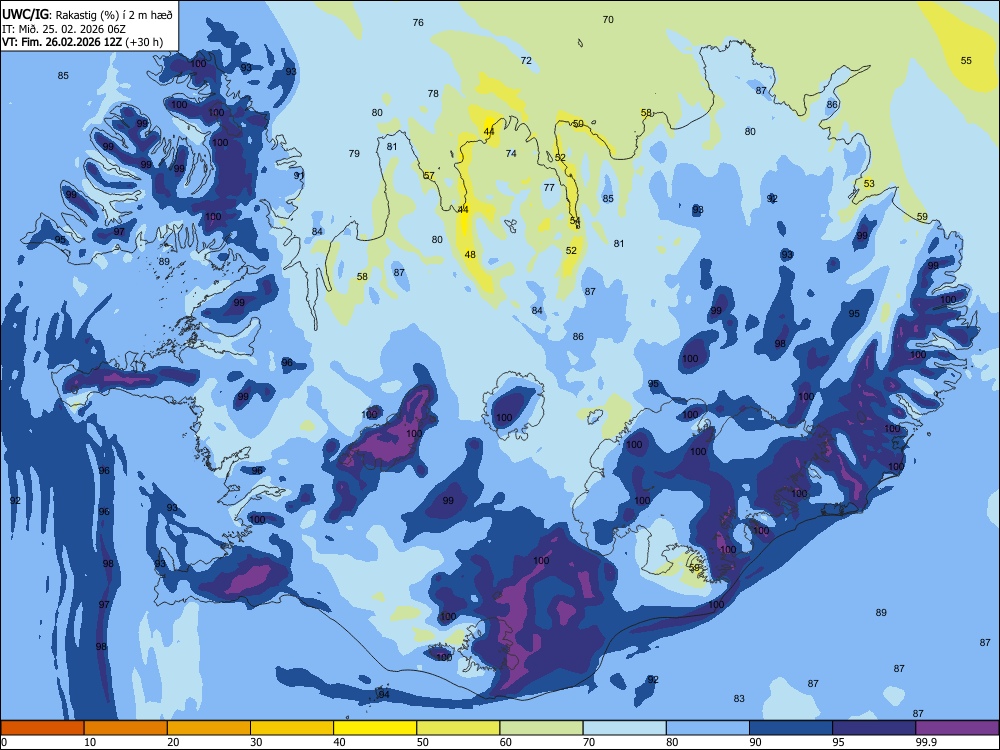
Task: Click the legend scale label '90'
Action: click(x=756, y=742)
